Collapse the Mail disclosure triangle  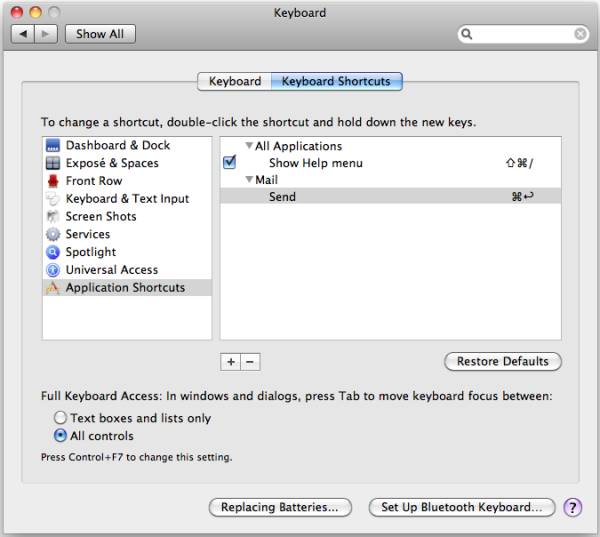249,180
